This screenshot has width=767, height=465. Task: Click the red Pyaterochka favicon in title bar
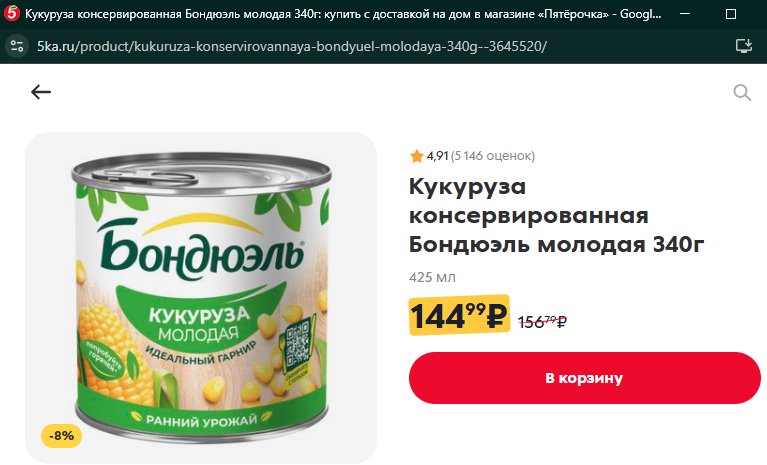(11, 13)
